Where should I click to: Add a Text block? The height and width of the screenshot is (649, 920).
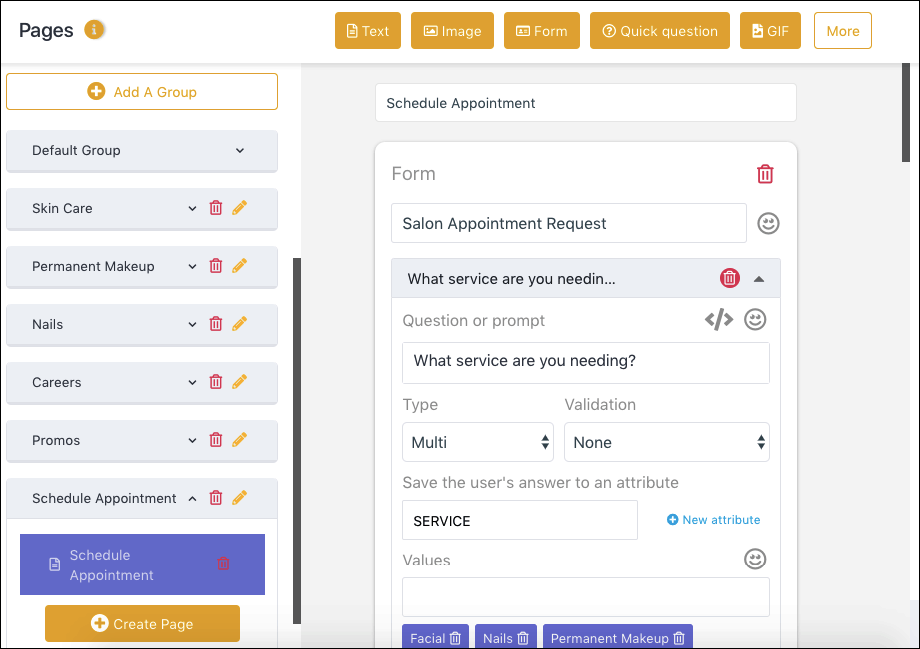[368, 31]
